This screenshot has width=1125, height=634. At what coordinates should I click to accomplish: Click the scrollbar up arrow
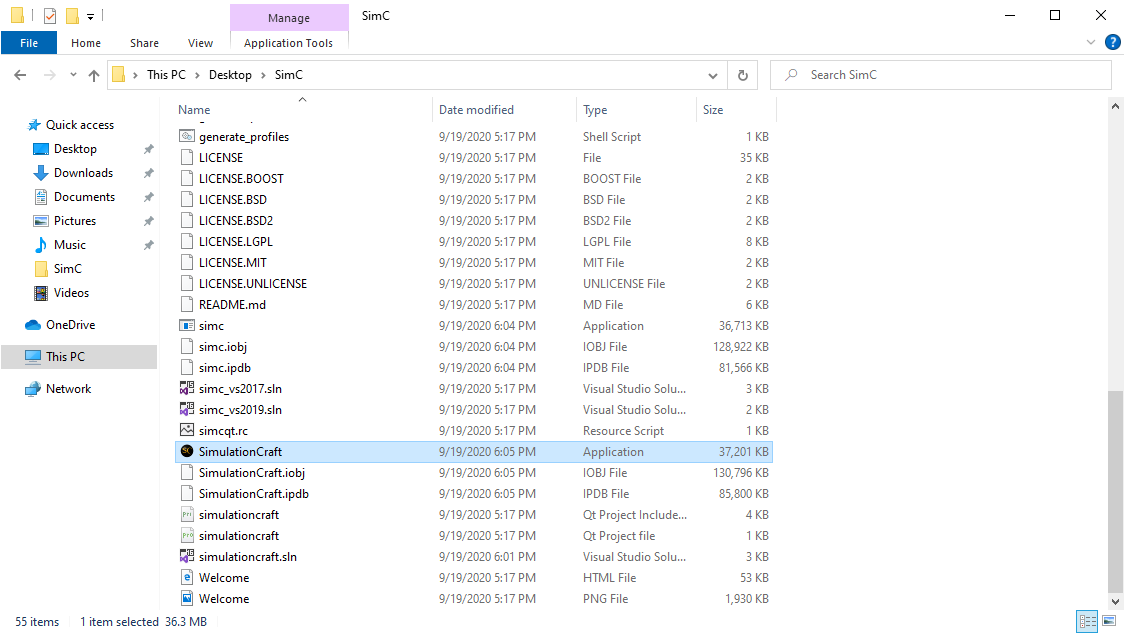(1115, 106)
